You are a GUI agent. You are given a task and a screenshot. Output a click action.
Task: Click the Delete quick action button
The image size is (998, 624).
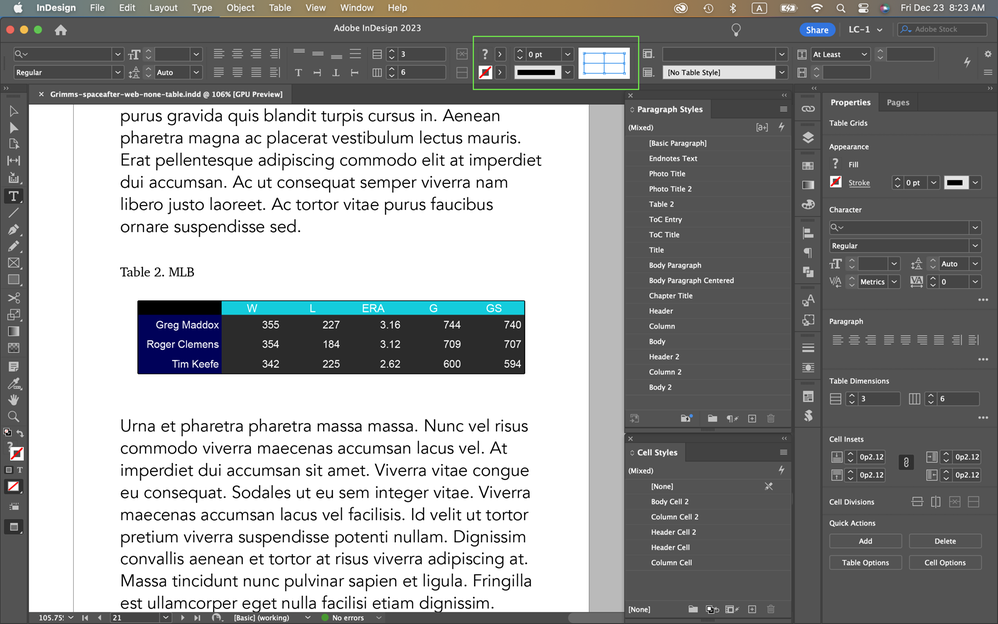point(945,541)
